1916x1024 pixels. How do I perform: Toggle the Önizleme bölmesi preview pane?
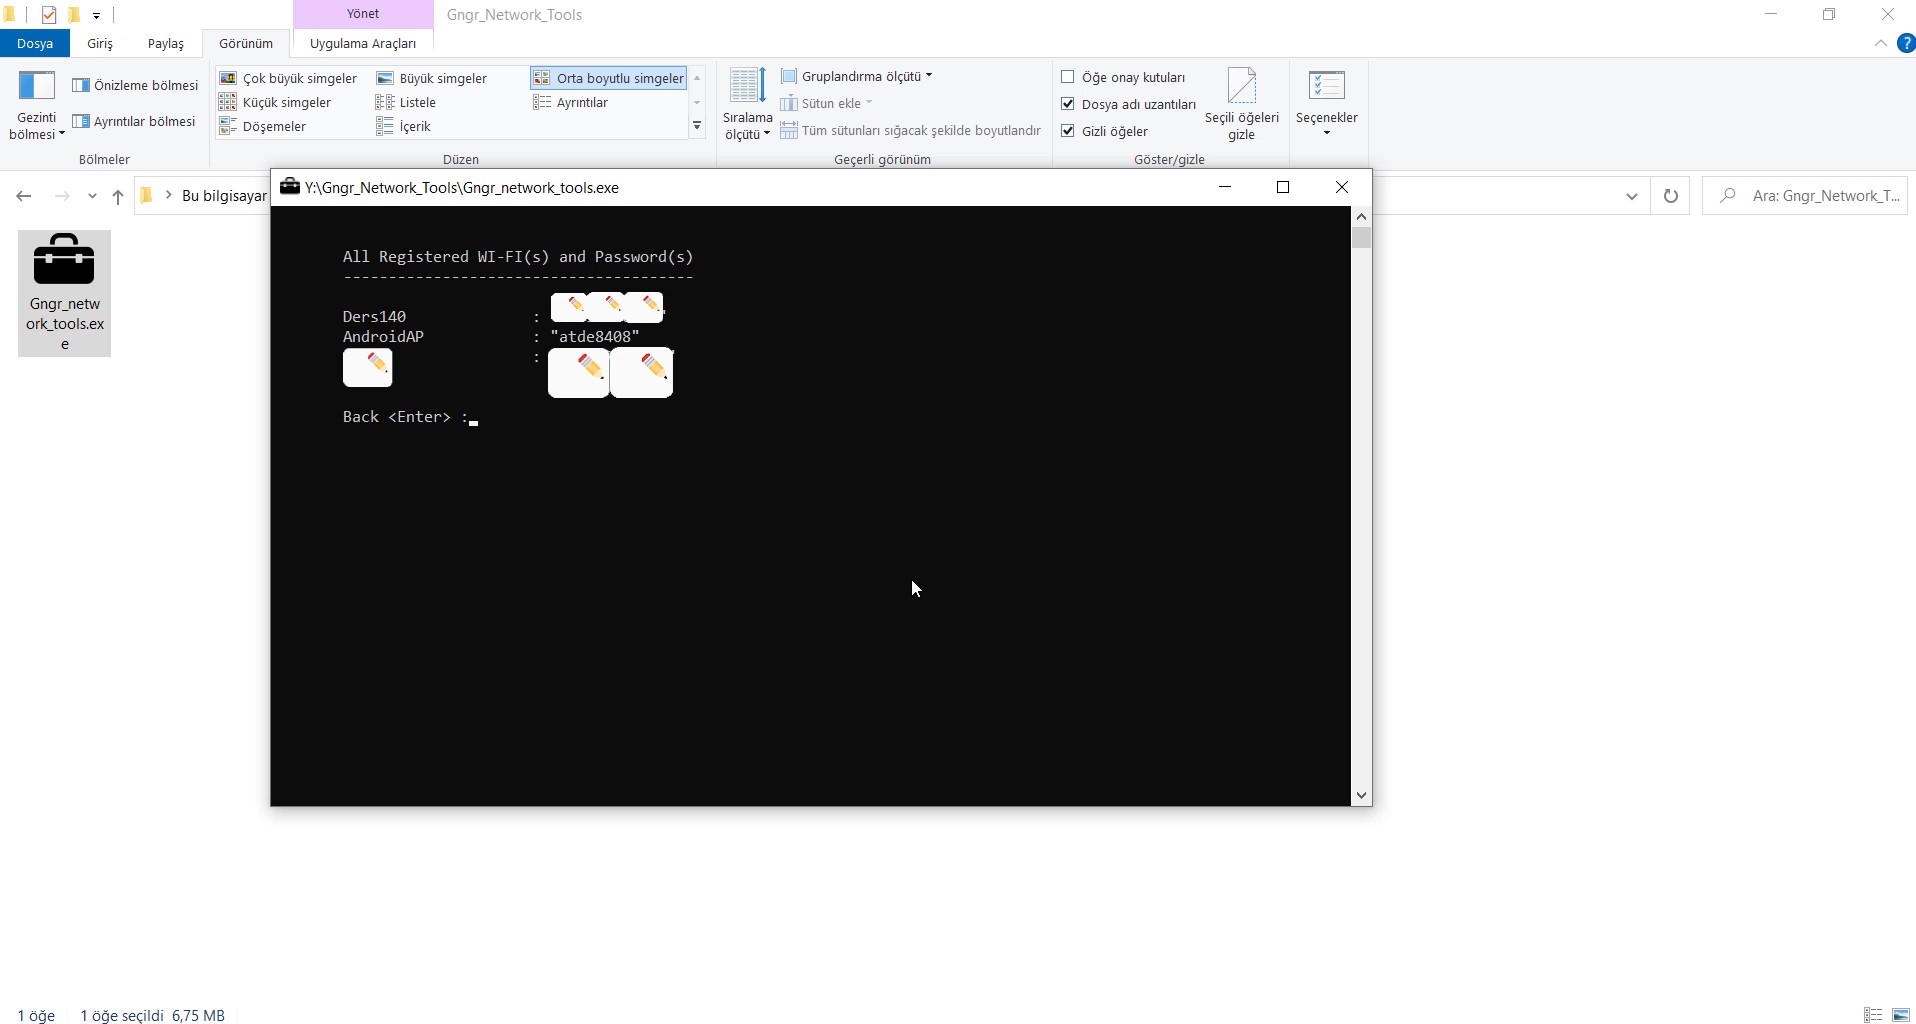135,85
